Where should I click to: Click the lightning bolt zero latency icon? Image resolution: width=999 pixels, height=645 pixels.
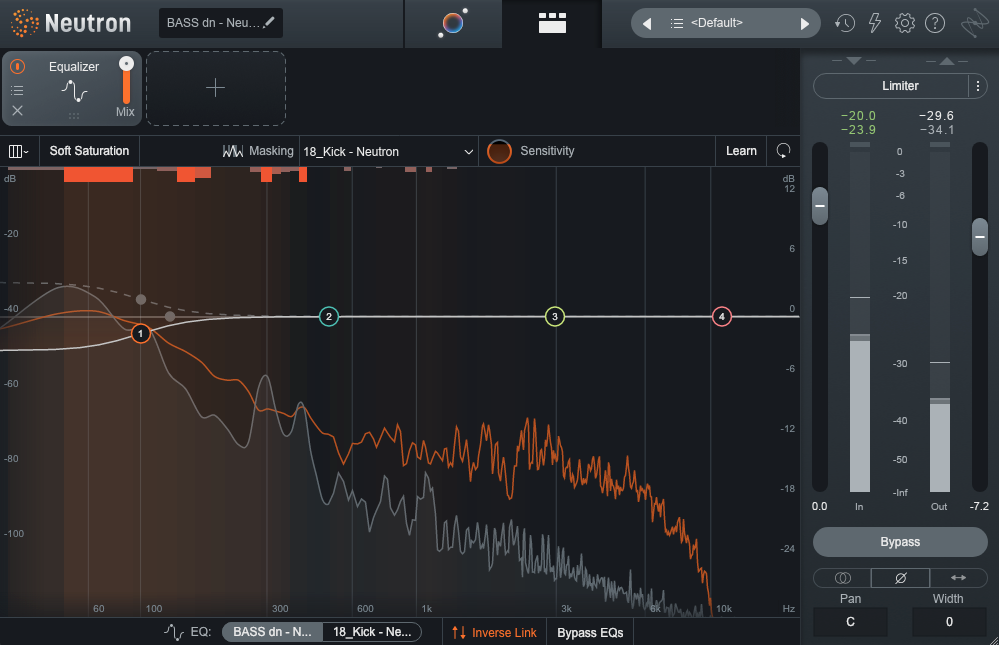pyautogui.click(x=875, y=23)
